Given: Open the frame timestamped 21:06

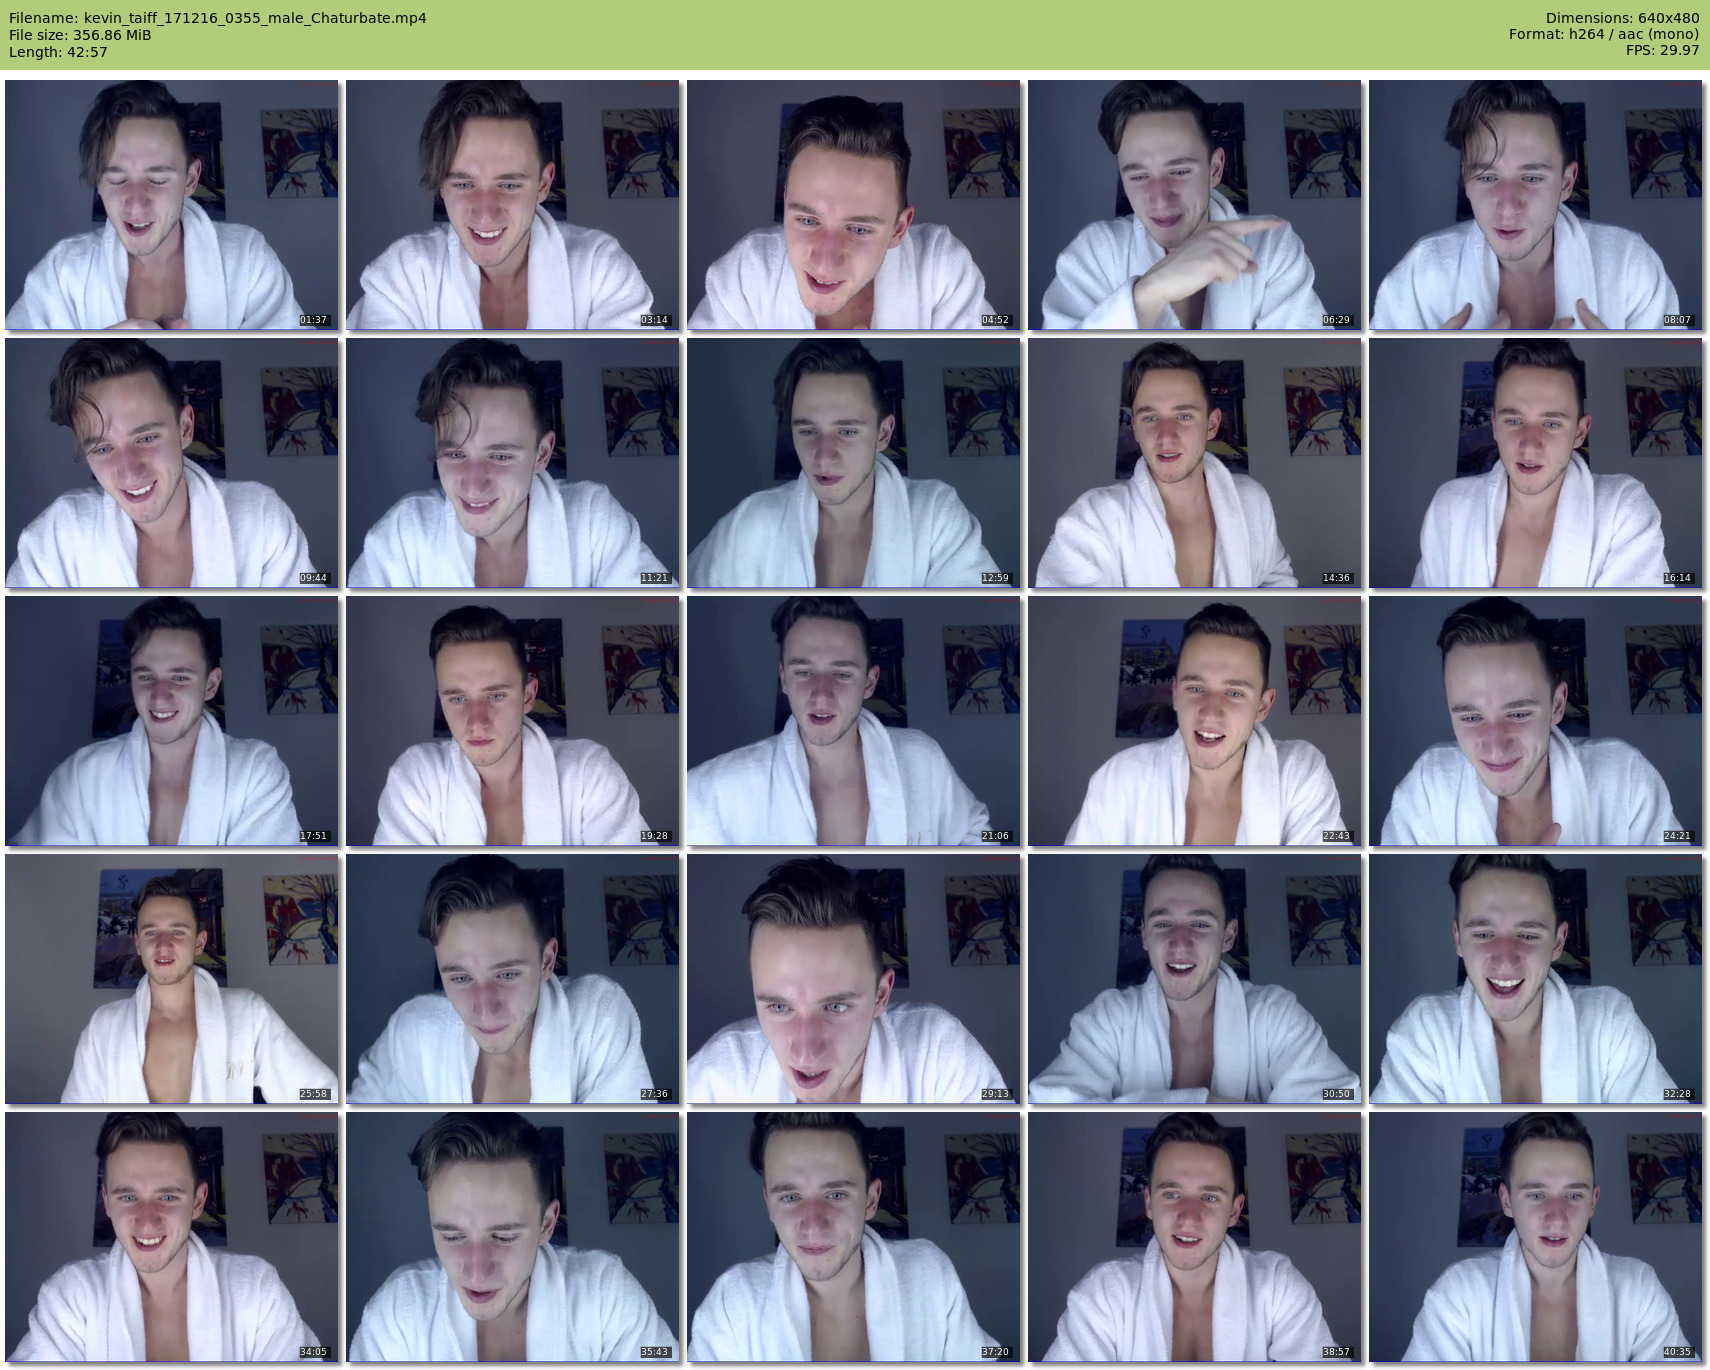Looking at the screenshot, I should (x=853, y=720).
